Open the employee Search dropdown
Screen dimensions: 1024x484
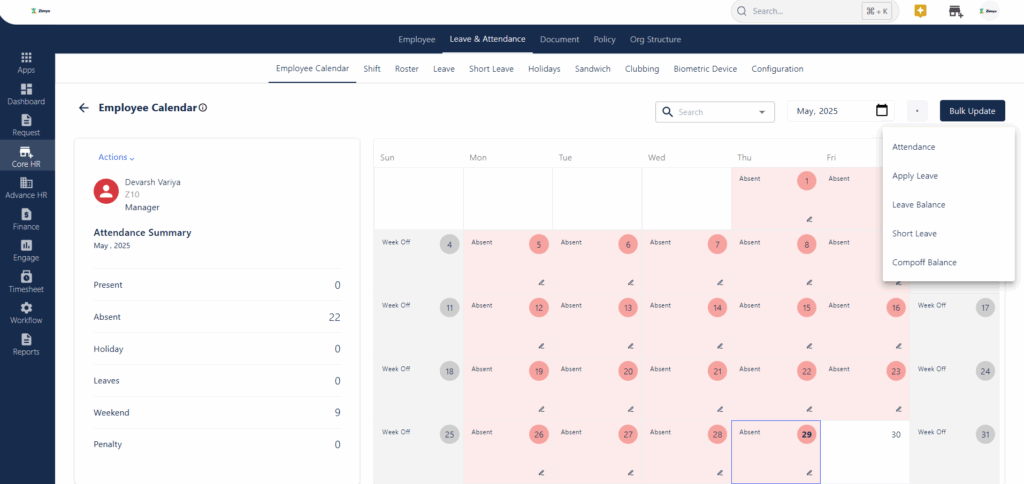pyautogui.click(x=715, y=112)
